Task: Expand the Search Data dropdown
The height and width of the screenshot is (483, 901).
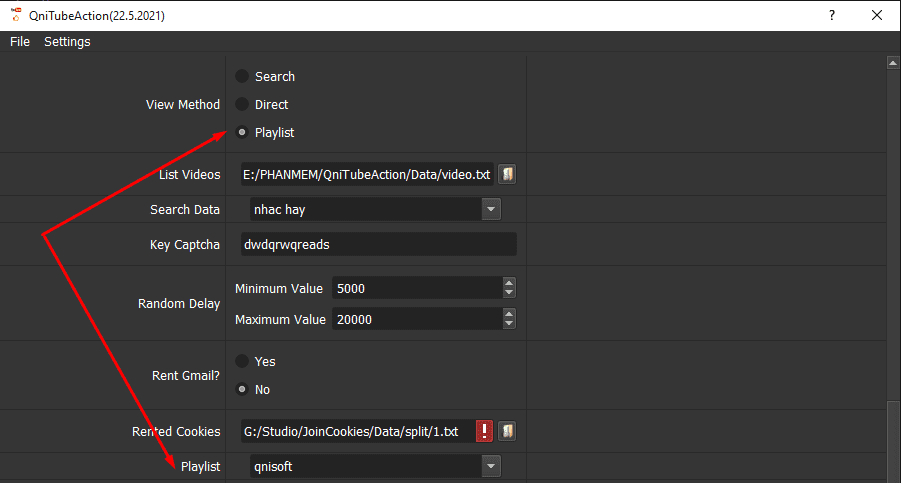Action: pos(490,209)
